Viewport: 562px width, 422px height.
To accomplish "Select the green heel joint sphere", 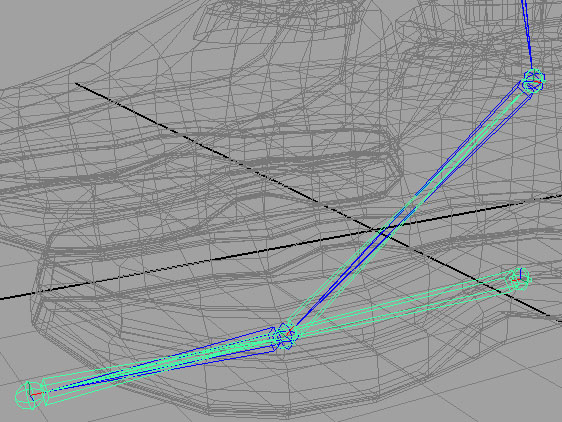I will [x=519, y=279].
